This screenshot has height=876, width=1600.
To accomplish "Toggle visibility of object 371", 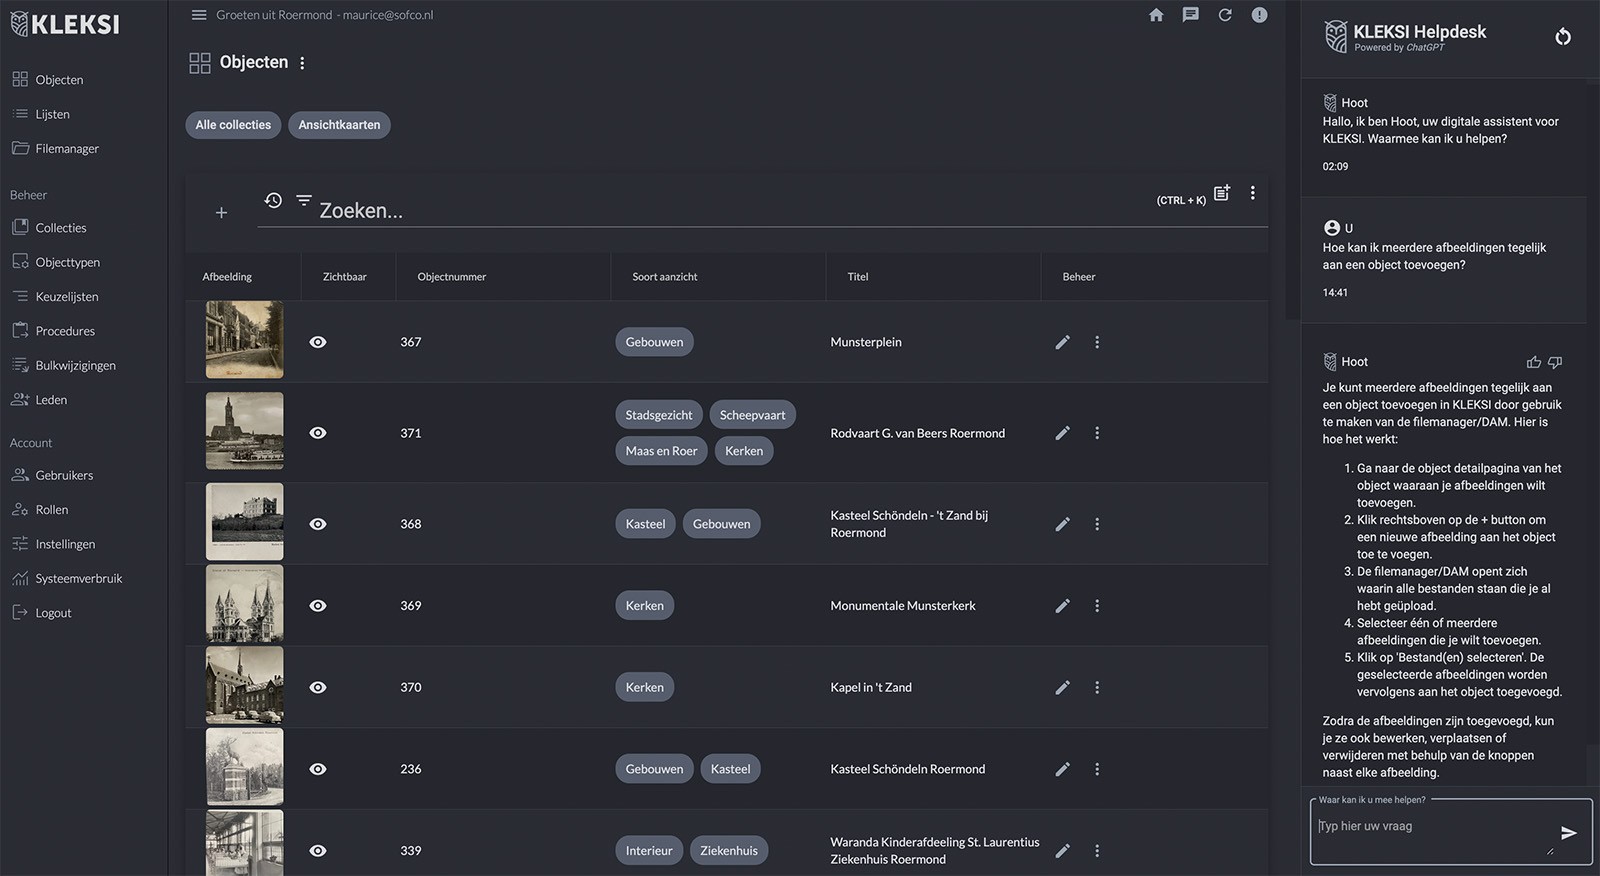I will (318, 433).
